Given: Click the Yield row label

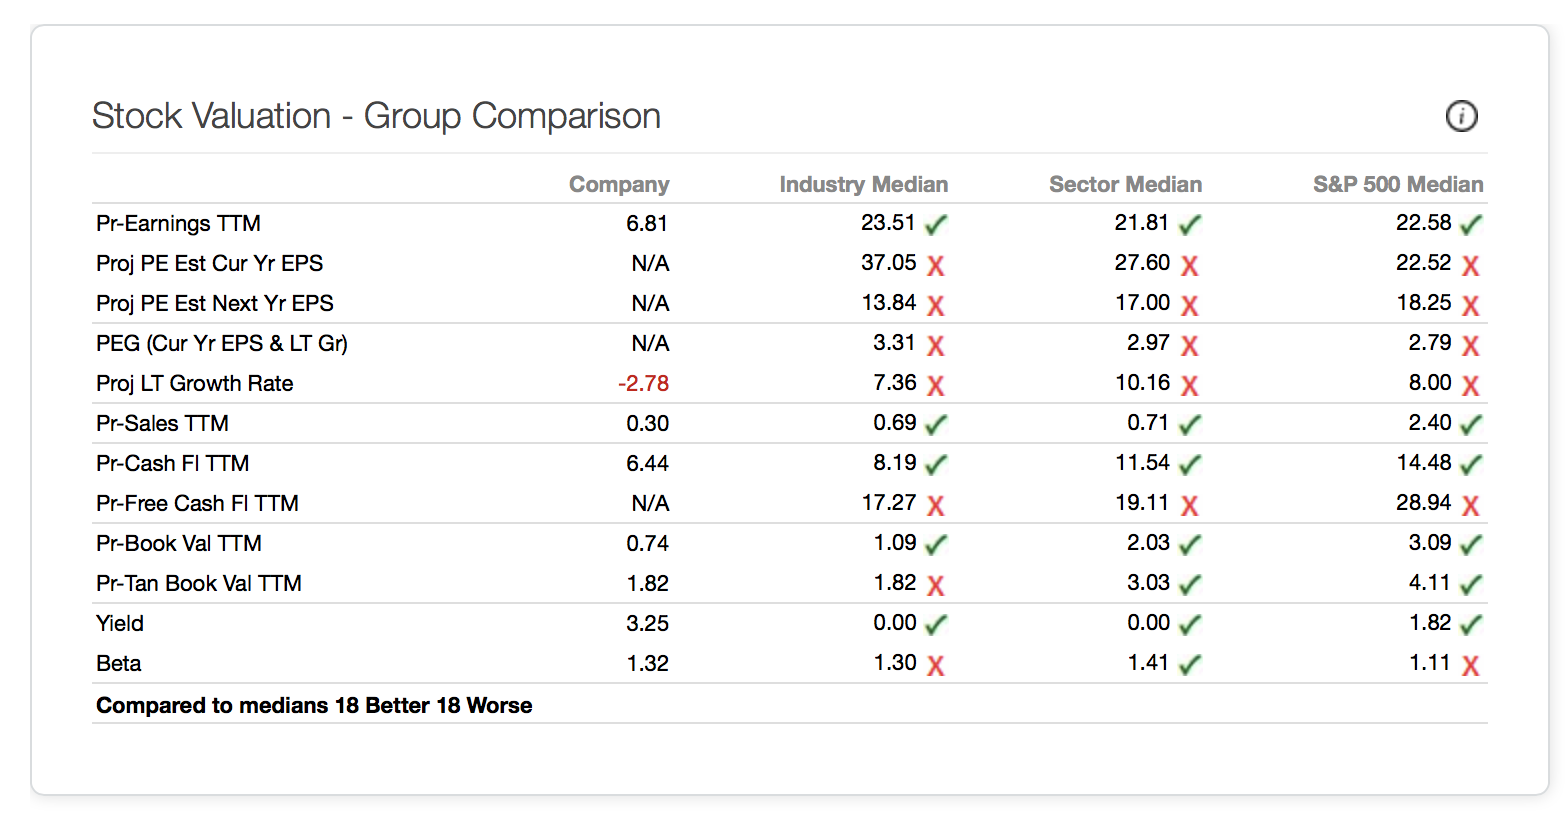Looking at the screenshot, I should (x=120, y=623).
